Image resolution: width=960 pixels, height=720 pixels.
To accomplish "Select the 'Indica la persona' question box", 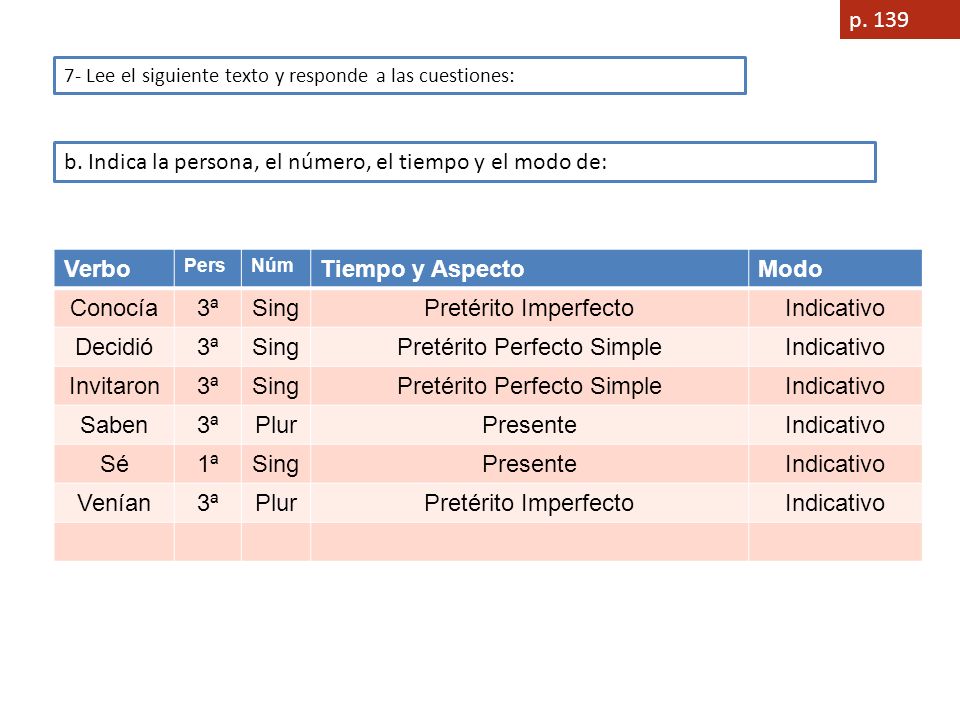I will tap(465, 162).
